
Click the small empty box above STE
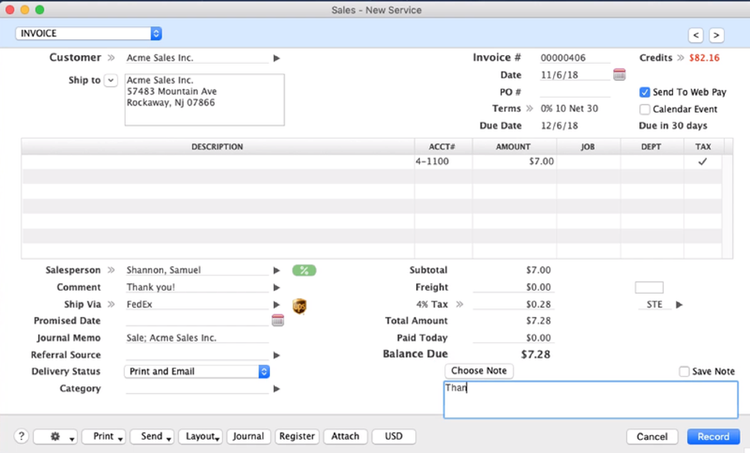649,287
